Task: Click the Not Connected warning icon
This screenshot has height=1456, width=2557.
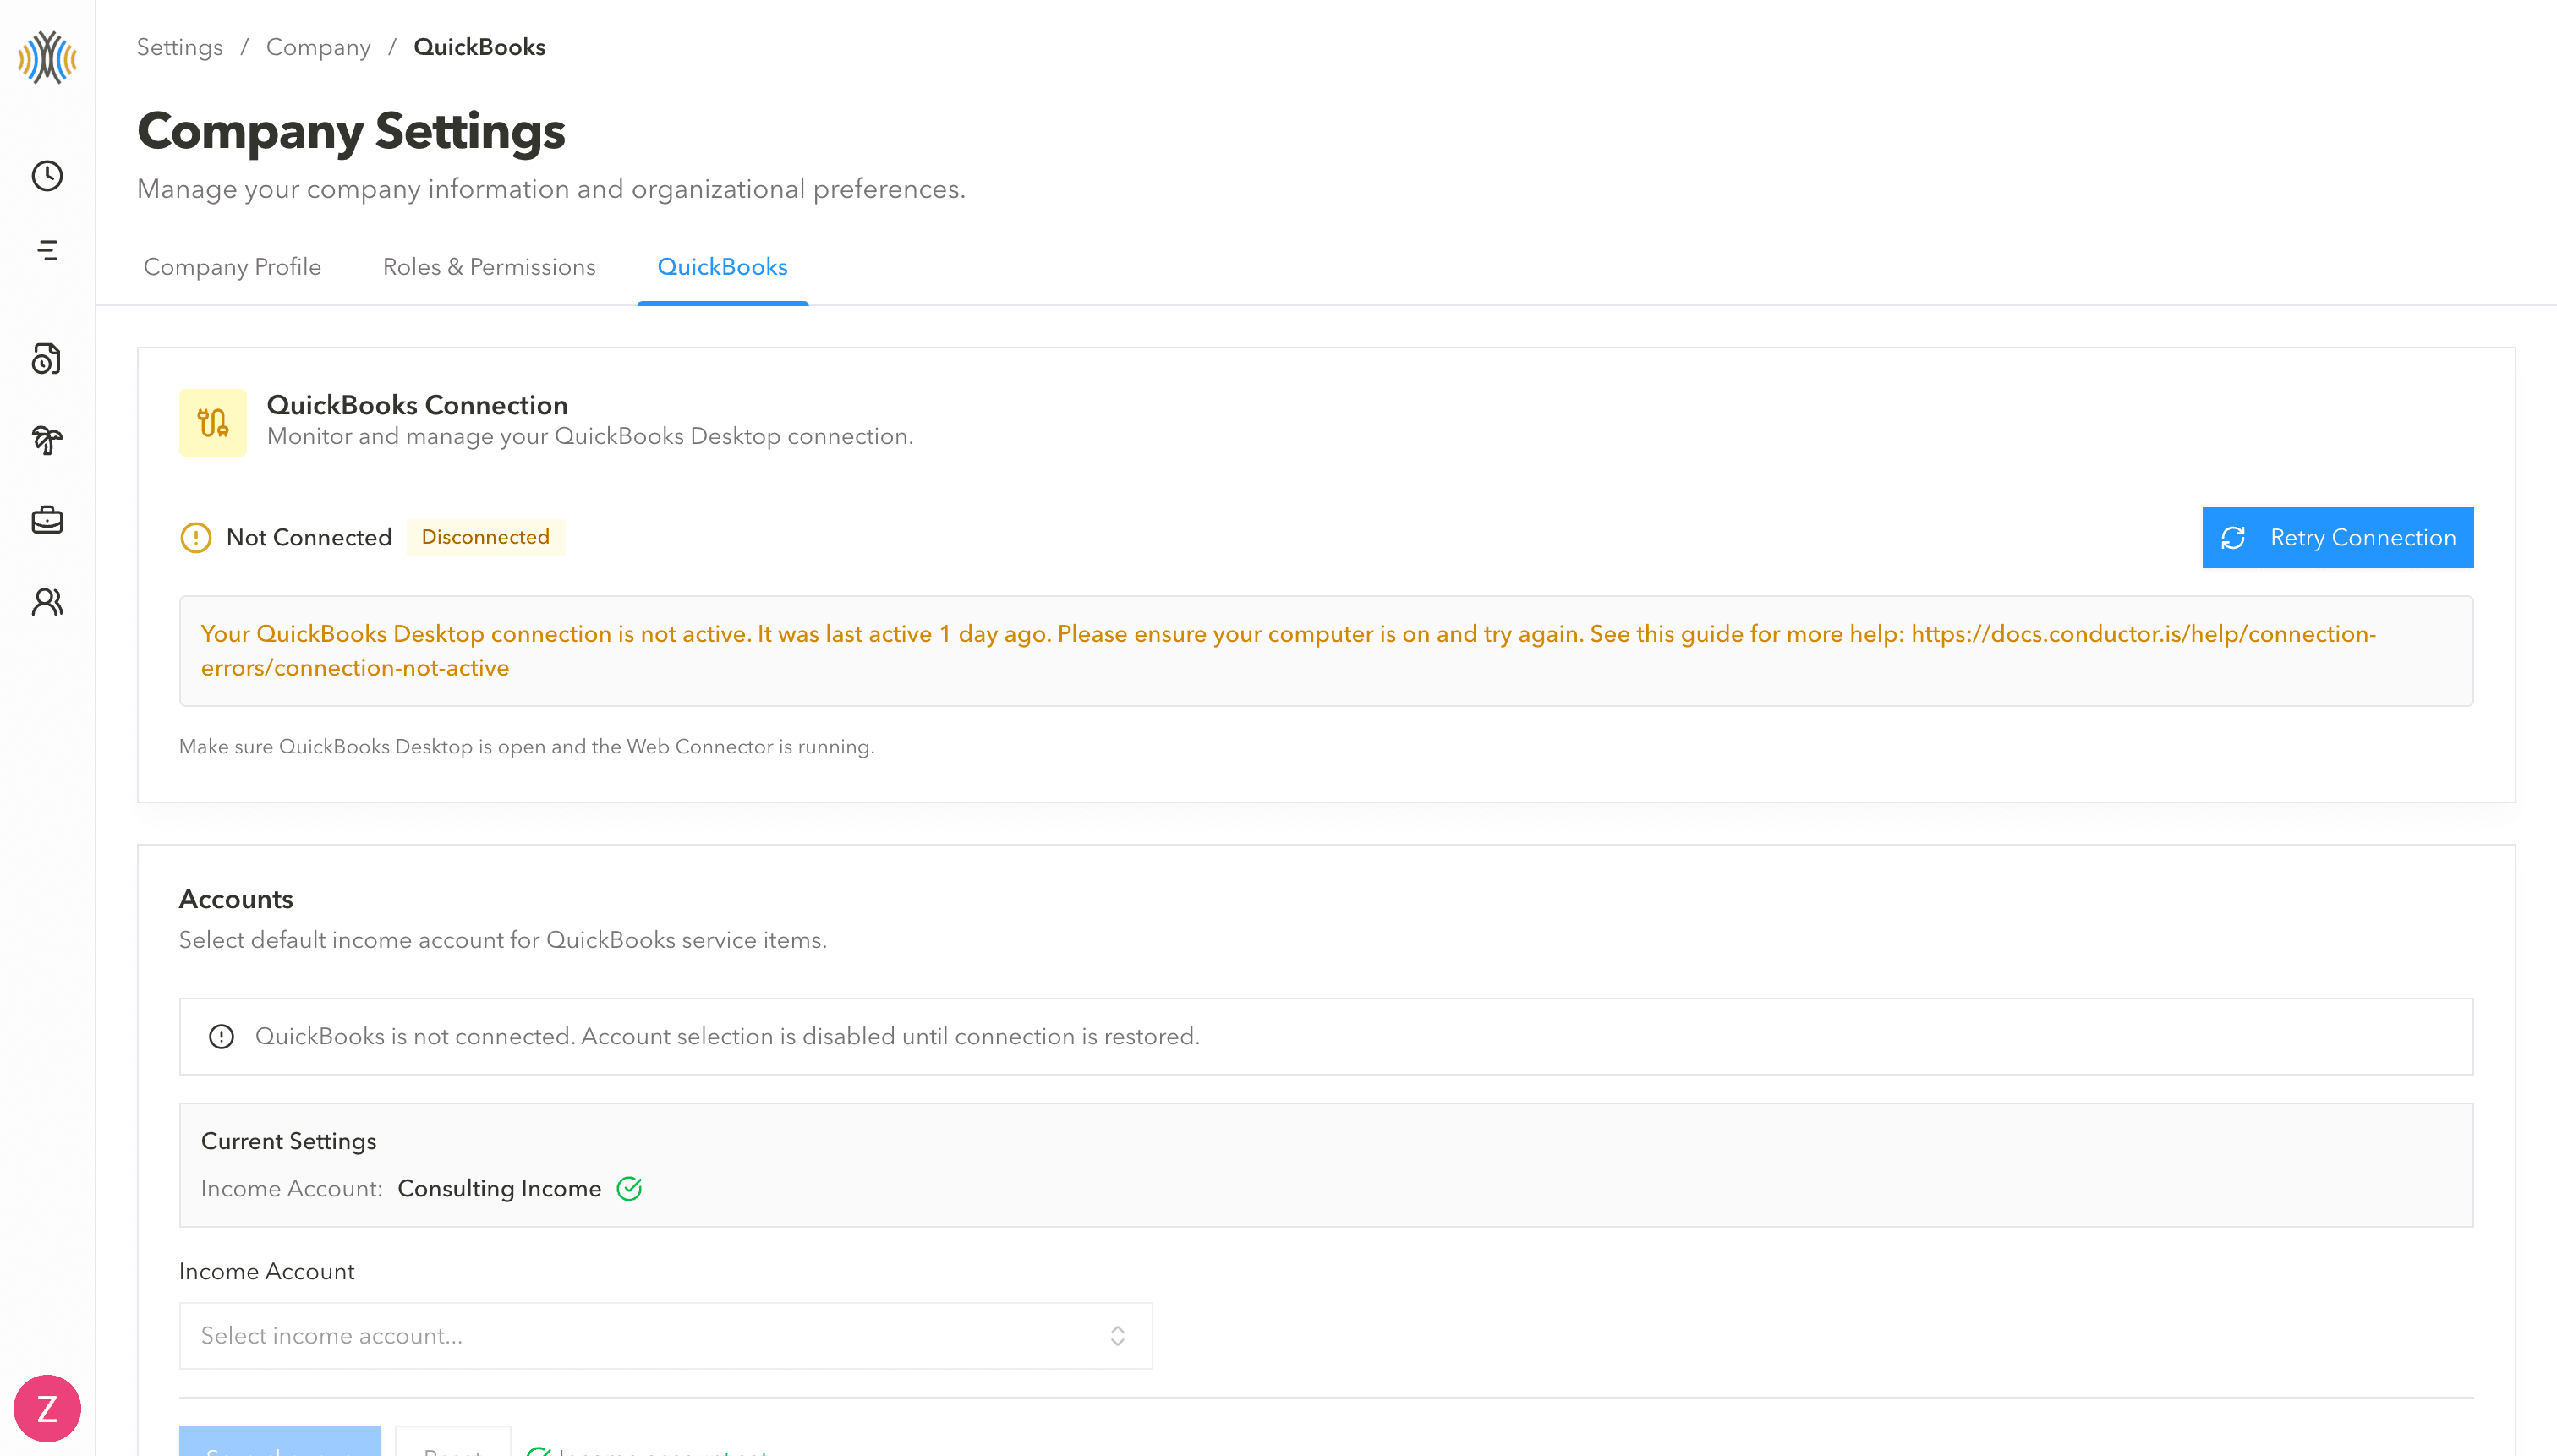Action: 195,538
